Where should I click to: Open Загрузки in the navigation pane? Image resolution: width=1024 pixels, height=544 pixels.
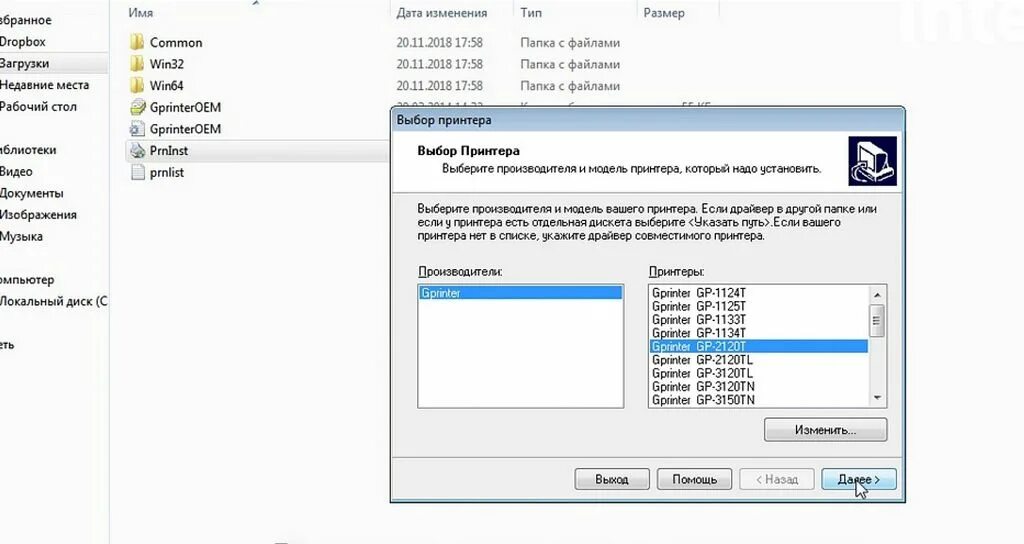[25, 63]
